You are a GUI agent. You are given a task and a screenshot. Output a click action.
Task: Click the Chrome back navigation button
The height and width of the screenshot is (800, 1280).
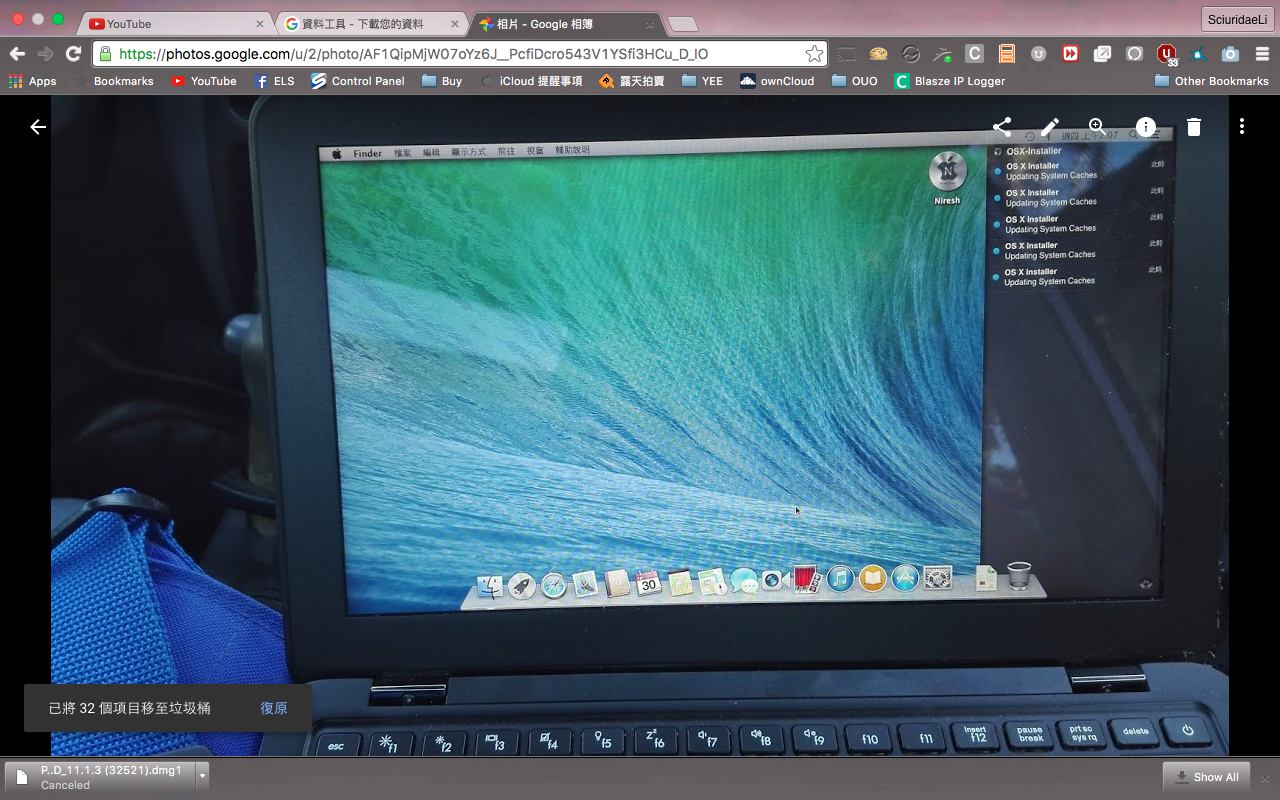tap(17, 54)
